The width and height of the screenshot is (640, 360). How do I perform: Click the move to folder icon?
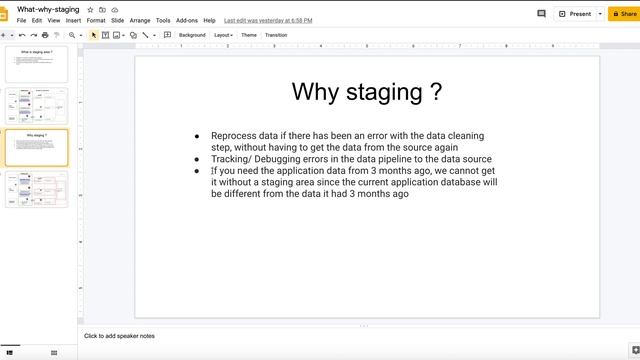click(x=102, y=10)
